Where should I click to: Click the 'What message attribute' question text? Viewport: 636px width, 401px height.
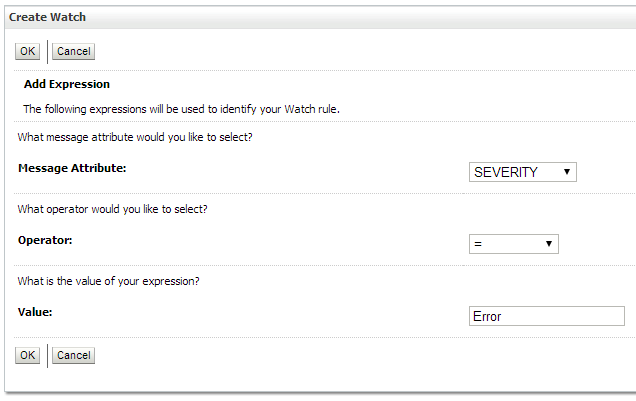pyautogui.click(x=135, y=137)
